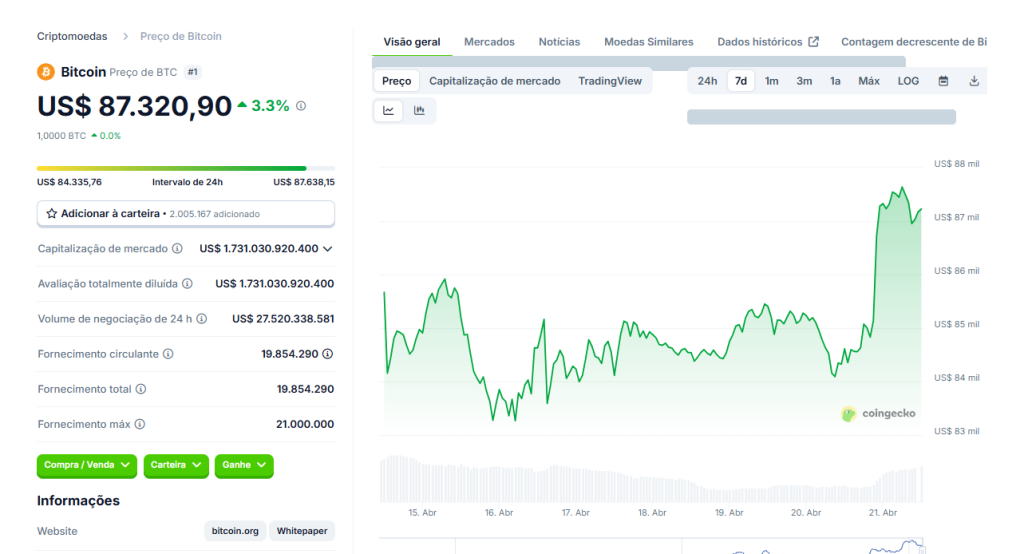Image resolution: width=1024 pixels, height=554 pixels.
Task: Open the Mercados tab
Action: (489, 42)
